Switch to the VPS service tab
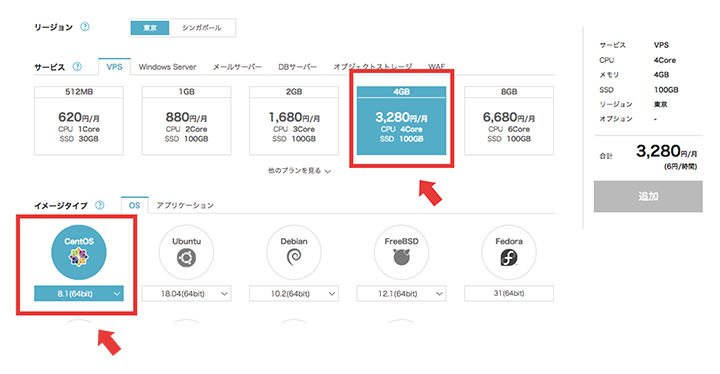720x374 pixels. click(x=114, y=67)
